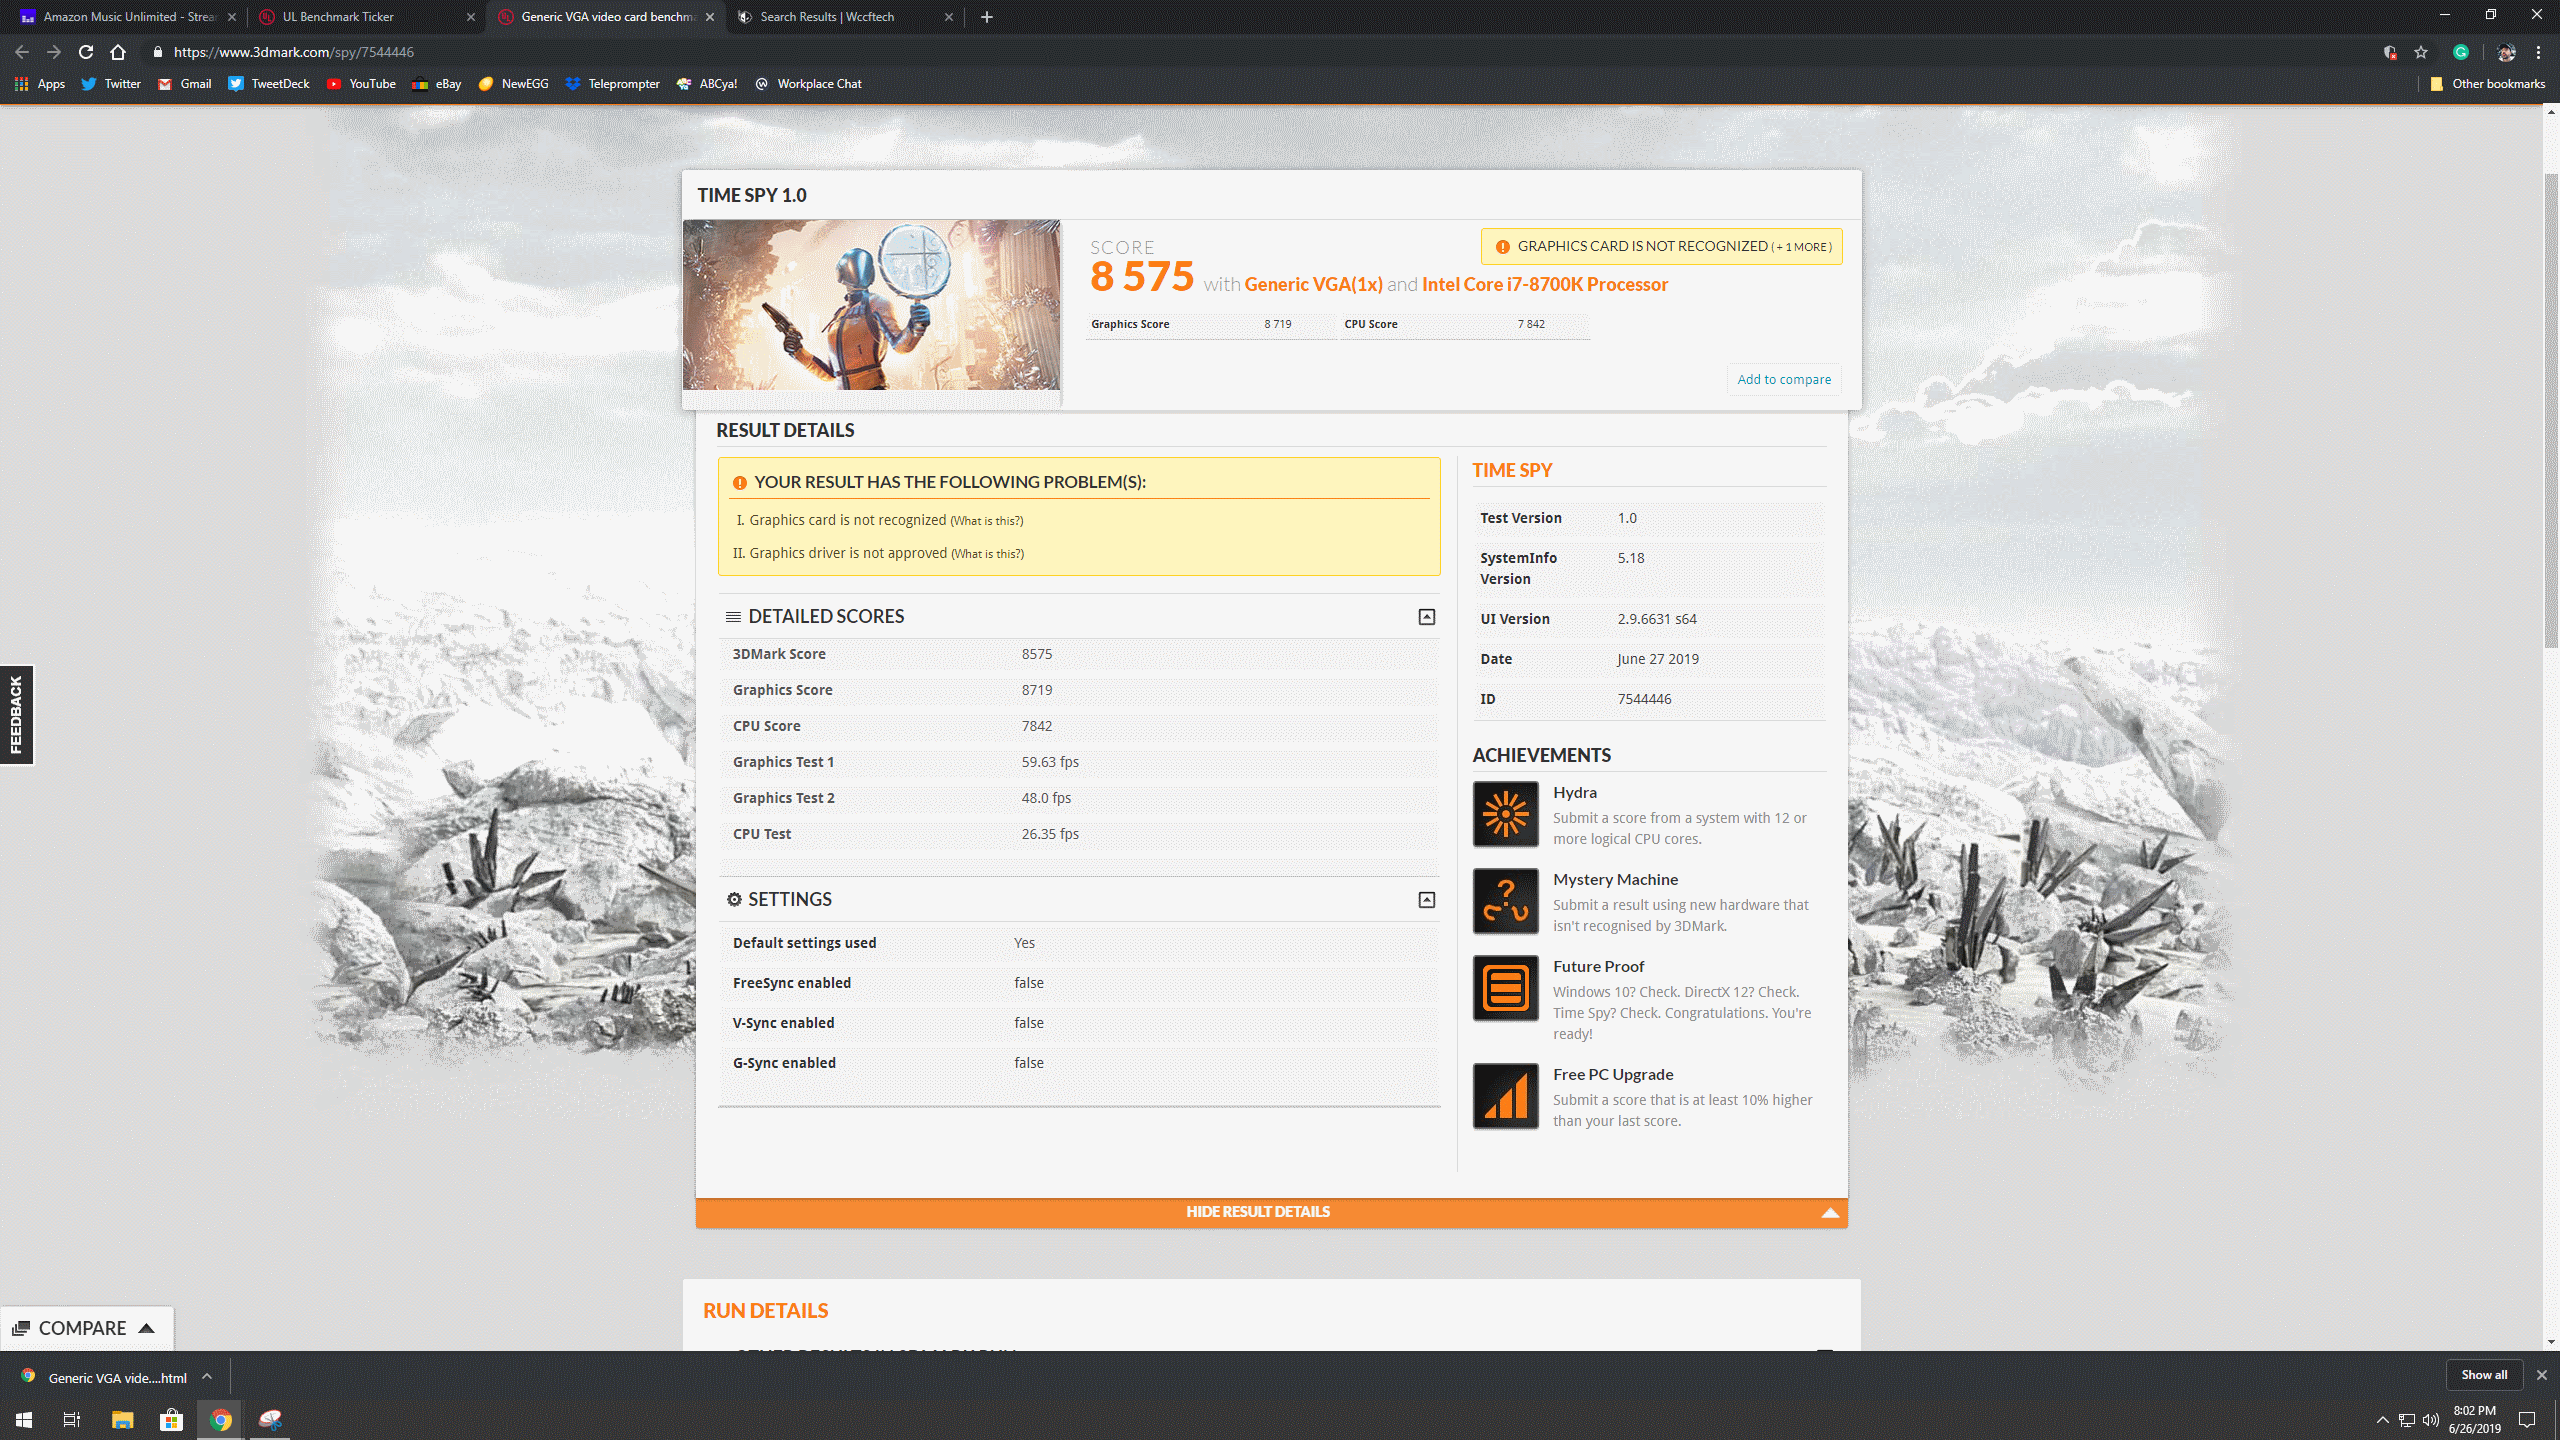Bookmark this page with the star icon
This screenshot has width=2560, height=1440.
tap(2421, 52)
